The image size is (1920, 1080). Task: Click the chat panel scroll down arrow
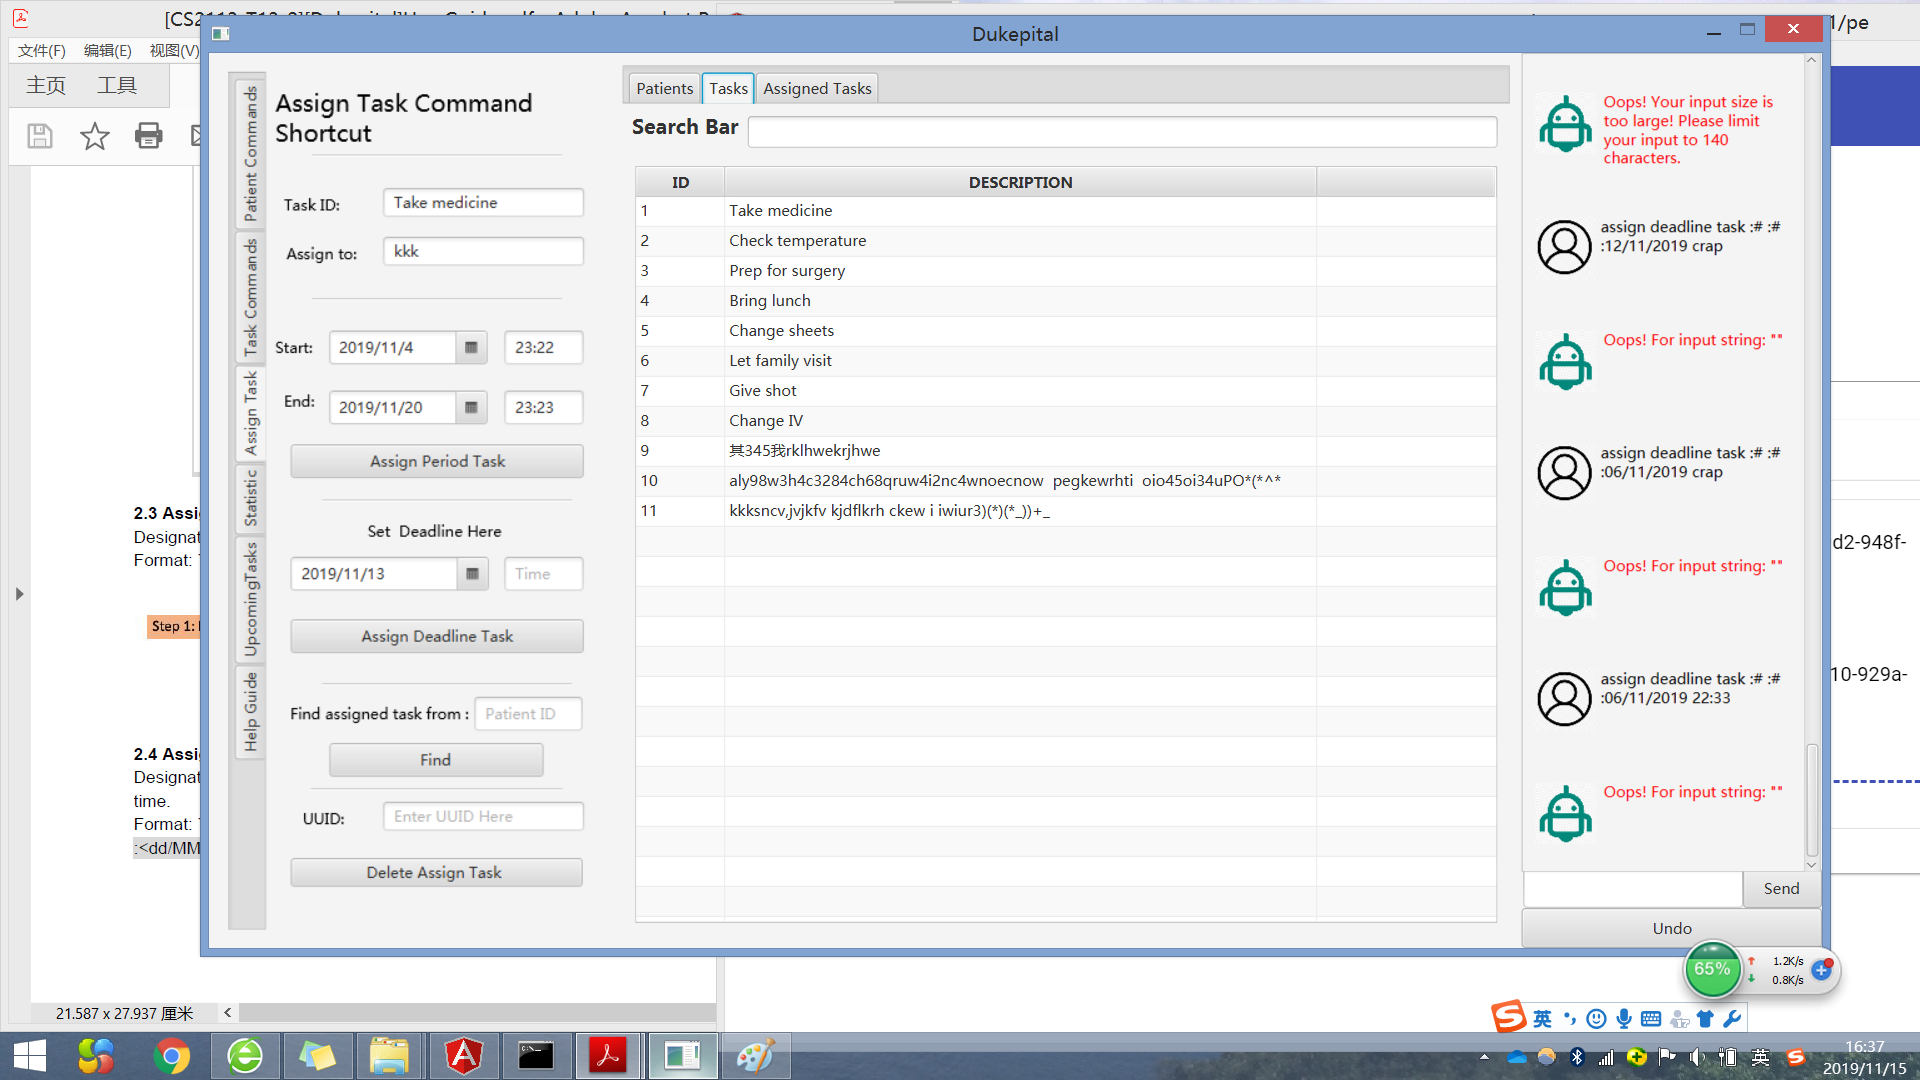click(1811, 865)
